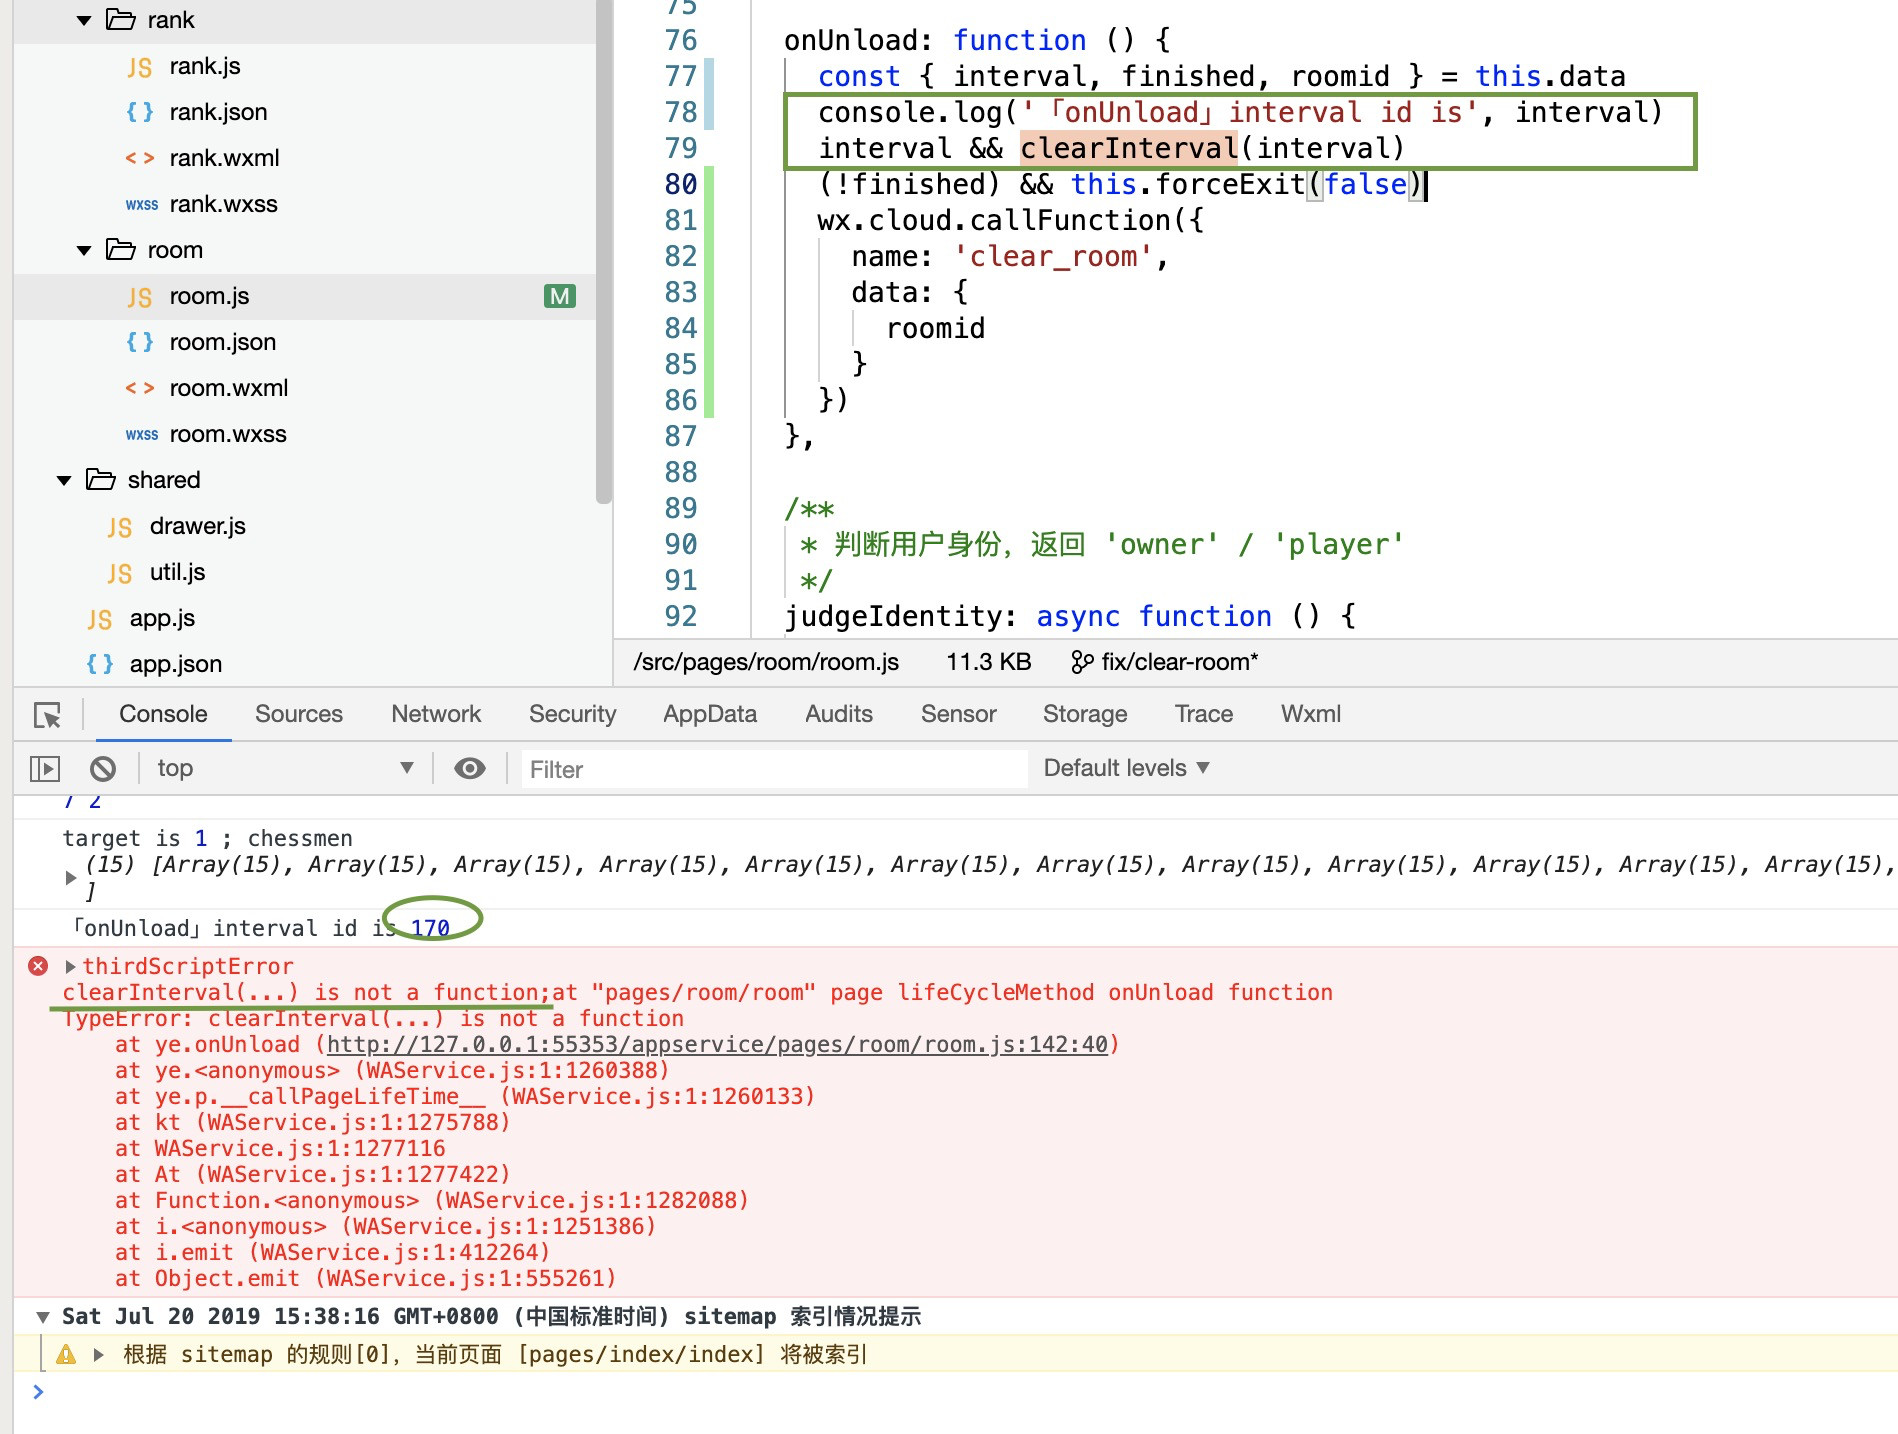Click the JS icon of rank.js

[140, 67]
